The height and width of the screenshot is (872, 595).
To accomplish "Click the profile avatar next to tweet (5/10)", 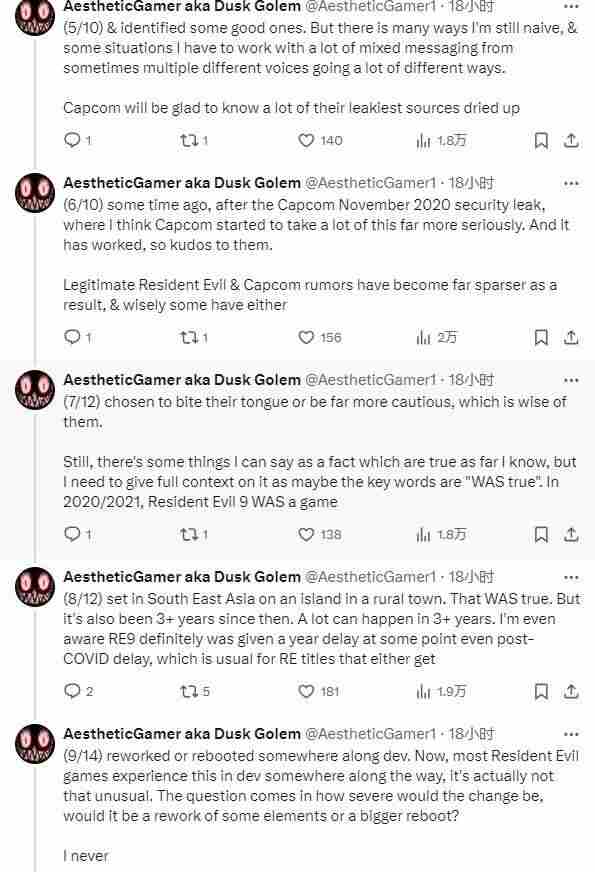I will coord(35,15).
